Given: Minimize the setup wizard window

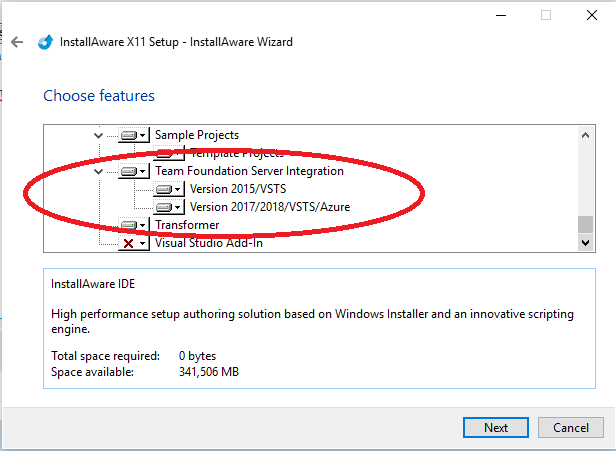Looking at the screenshot, I should click(x=501, y=16).
